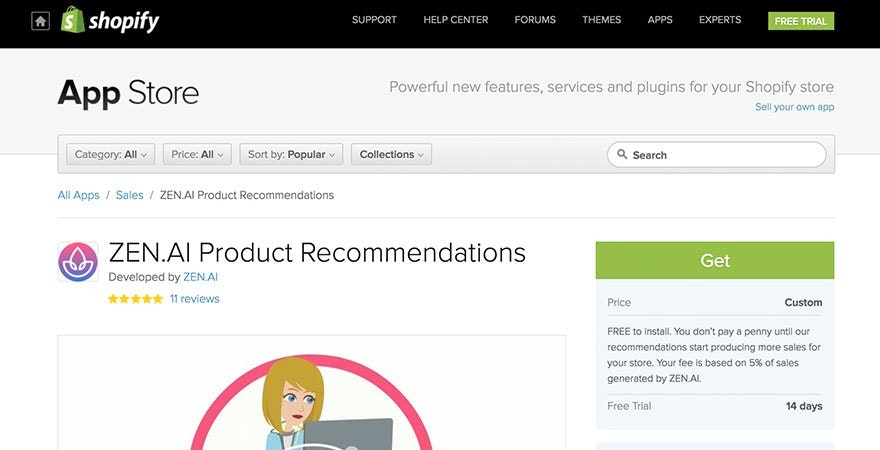Open the Forums navigation item
The image size is (880, 450).
537,20
